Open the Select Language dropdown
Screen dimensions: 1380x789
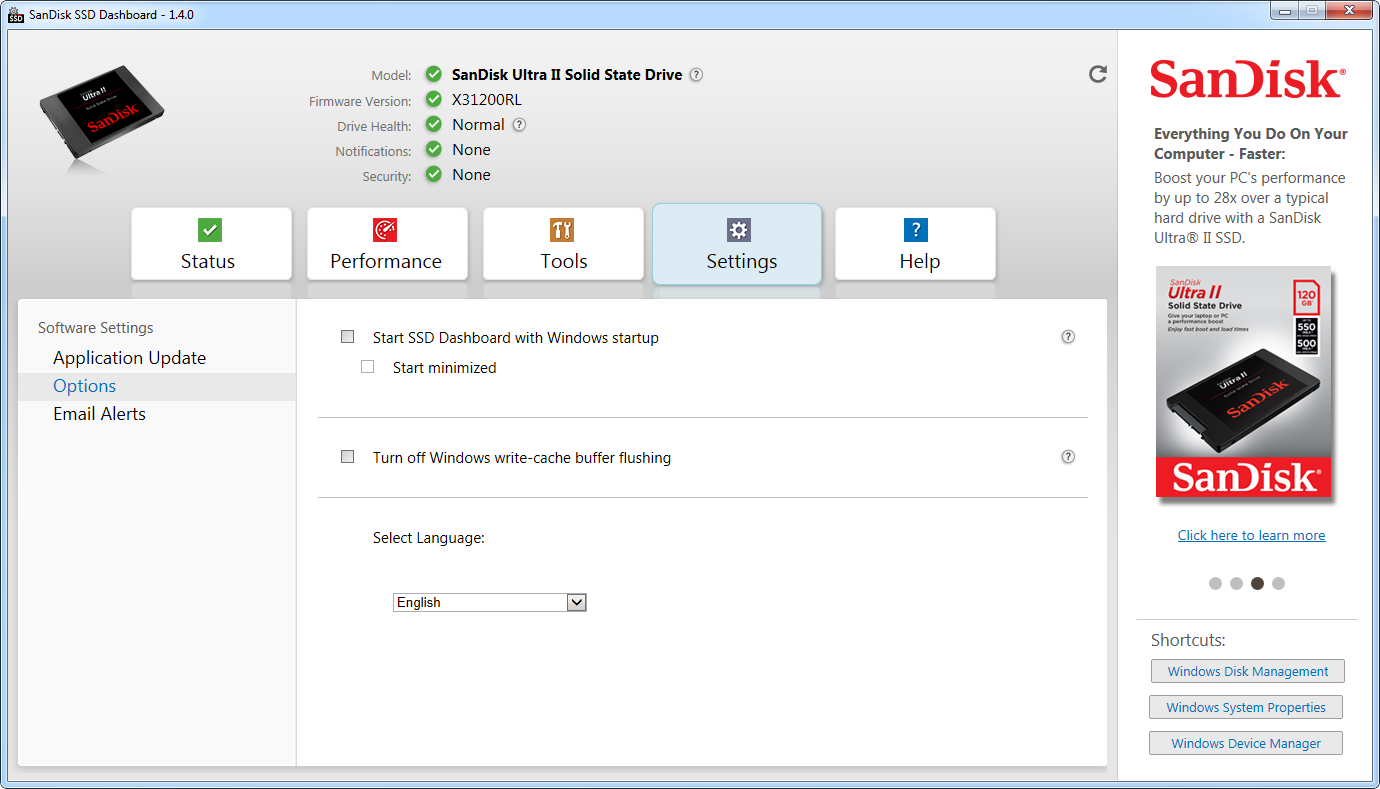[489, 602]
